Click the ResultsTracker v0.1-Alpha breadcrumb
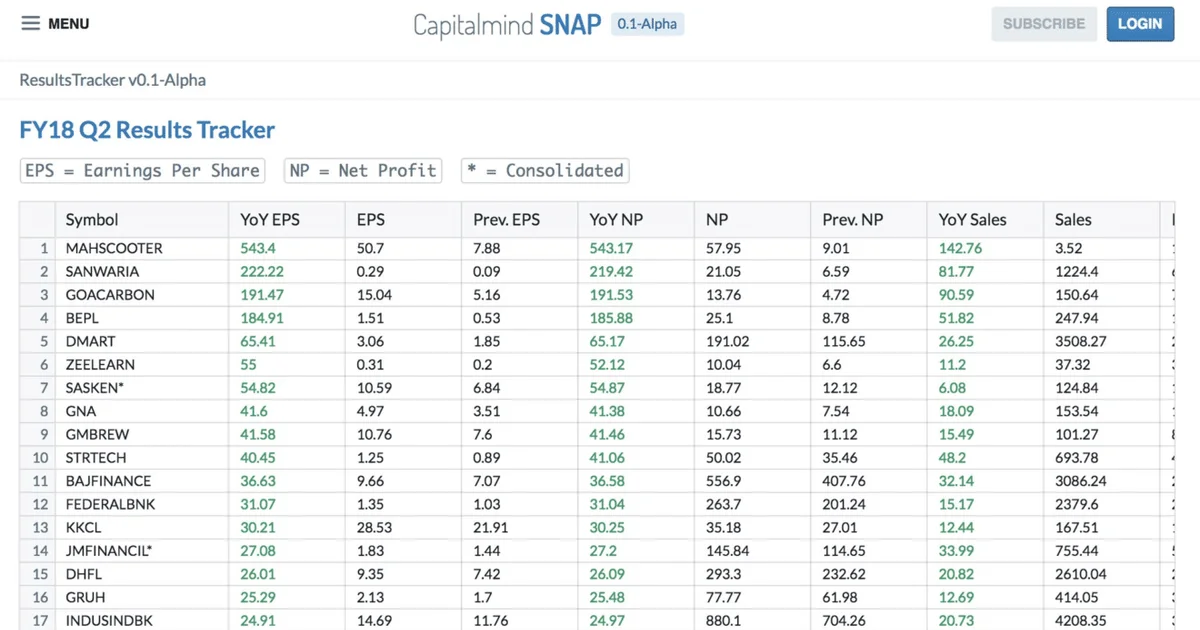The height and width of the screenshot is (630, 1200). pyautogui.click(x=113, y=80)
